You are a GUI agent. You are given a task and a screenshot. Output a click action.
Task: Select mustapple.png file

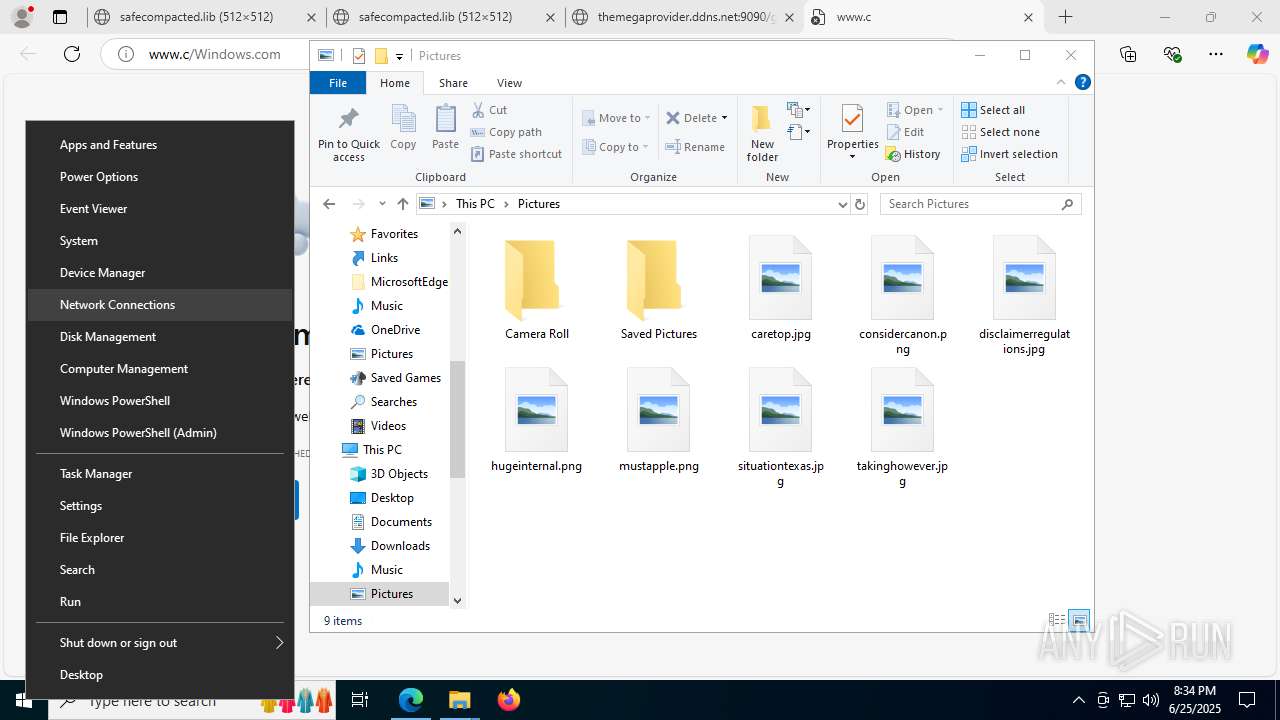click(659, 420)
